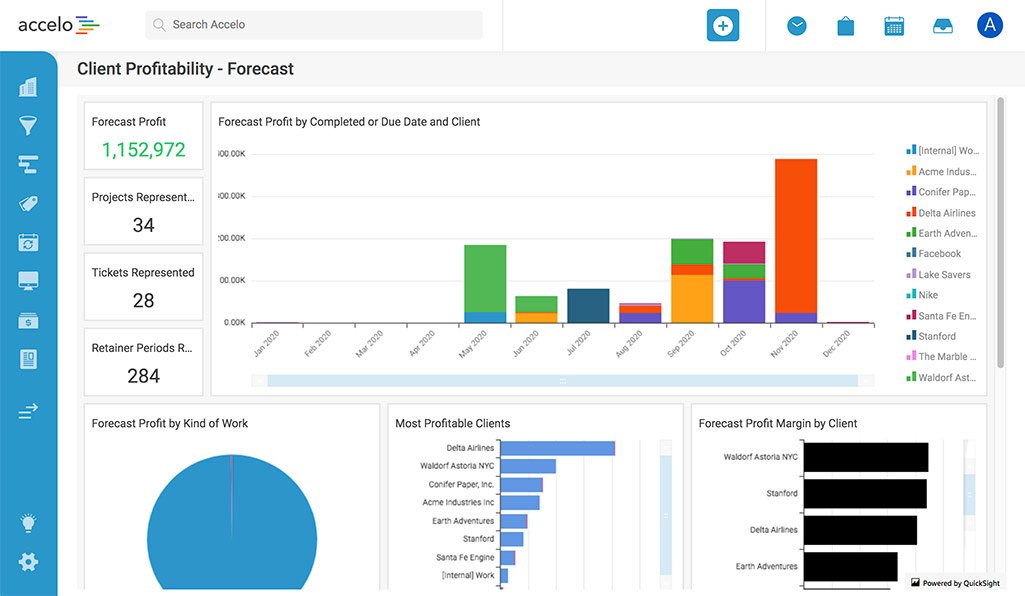Viewport: 1025px width, 596px height.
Task: Click the Earth Adventures profit bar
Action: point(514,521)
